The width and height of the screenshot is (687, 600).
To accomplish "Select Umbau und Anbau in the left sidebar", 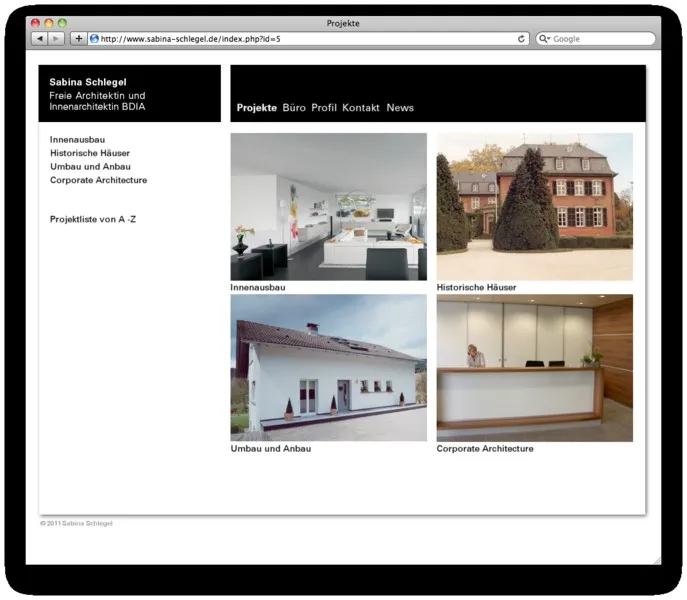I will tap(90, 167).
